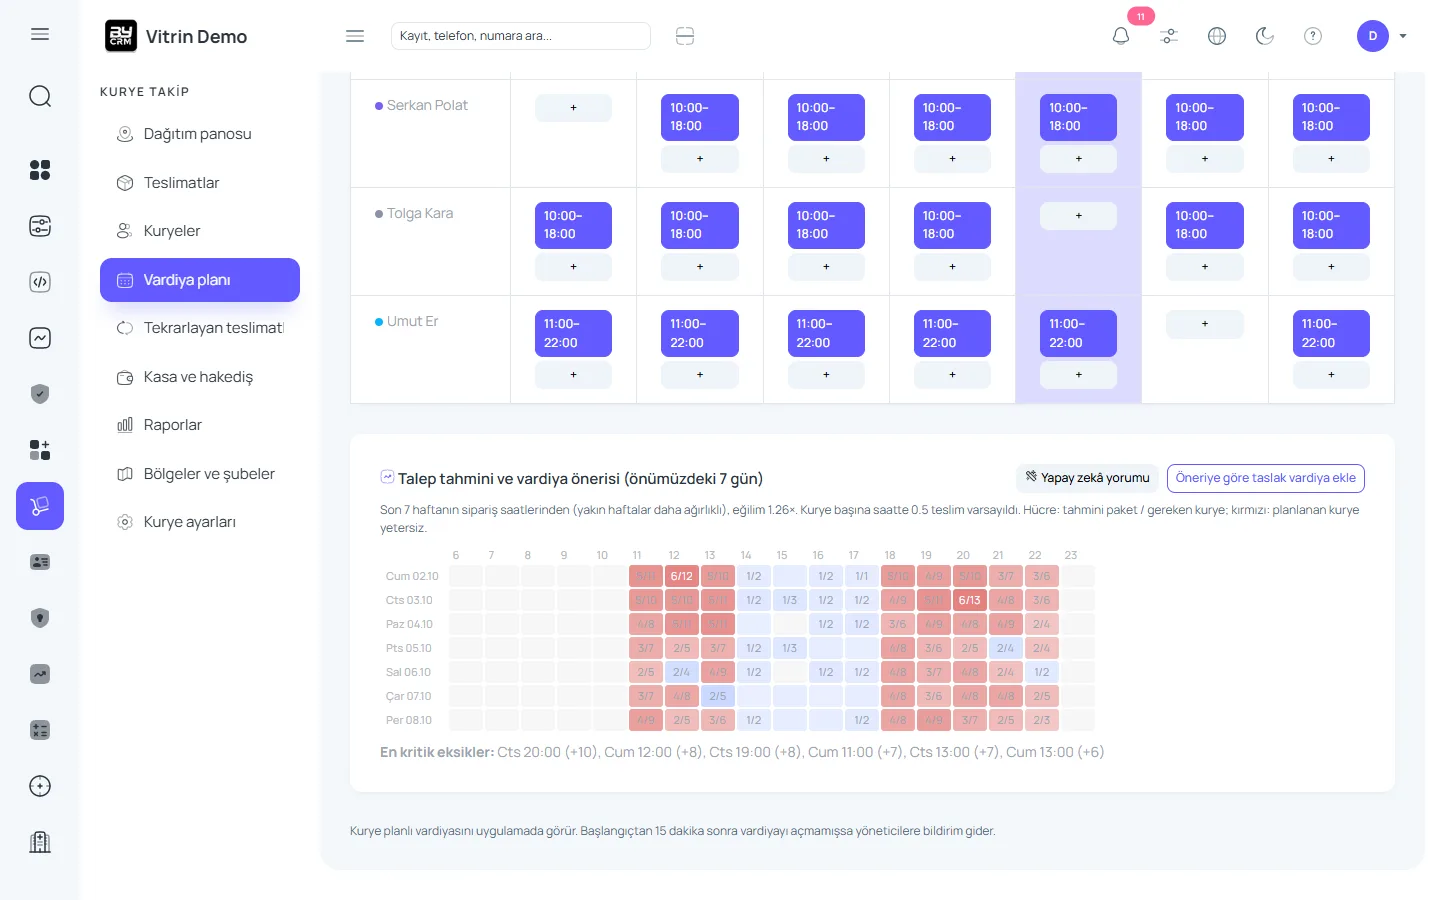
Task: Open the code brackets rail icon
Action: click(40, 282)
